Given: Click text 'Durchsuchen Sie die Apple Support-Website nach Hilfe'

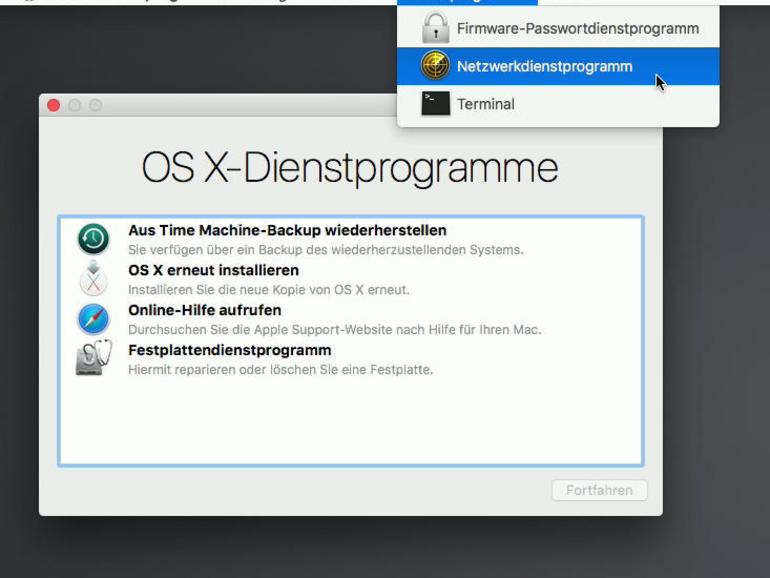Looking at the screenshot, I should pos(292,330).
